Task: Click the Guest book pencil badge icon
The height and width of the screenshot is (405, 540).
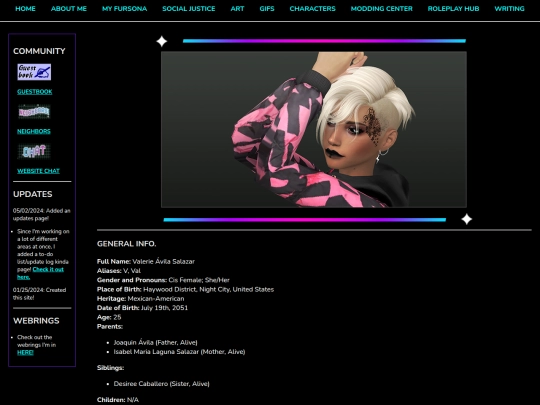Action: [x=34, y=72]
